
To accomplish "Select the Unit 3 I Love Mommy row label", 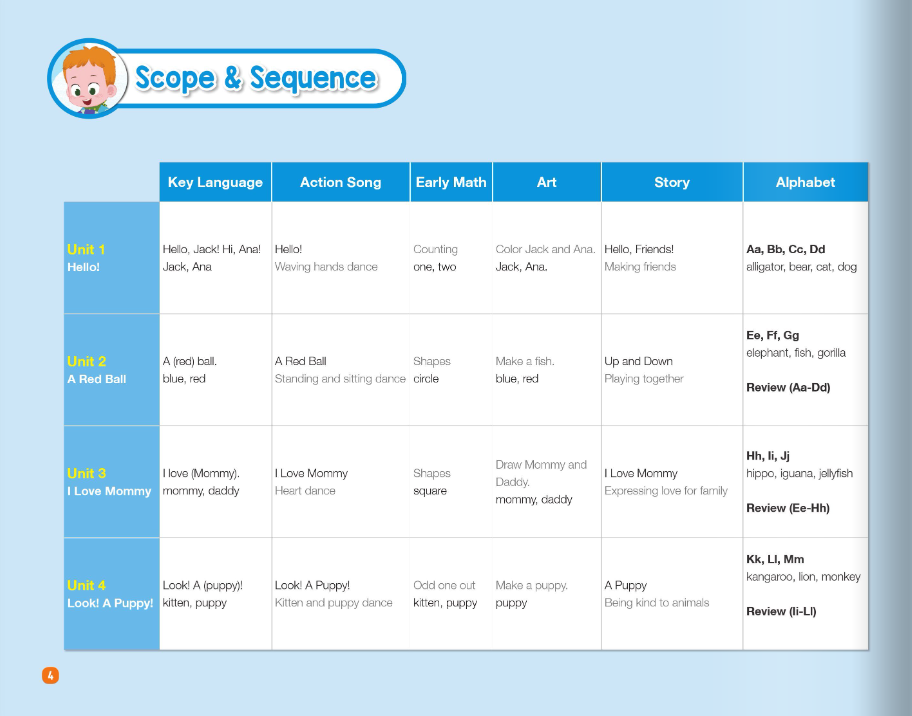I will tap(108, 482).
